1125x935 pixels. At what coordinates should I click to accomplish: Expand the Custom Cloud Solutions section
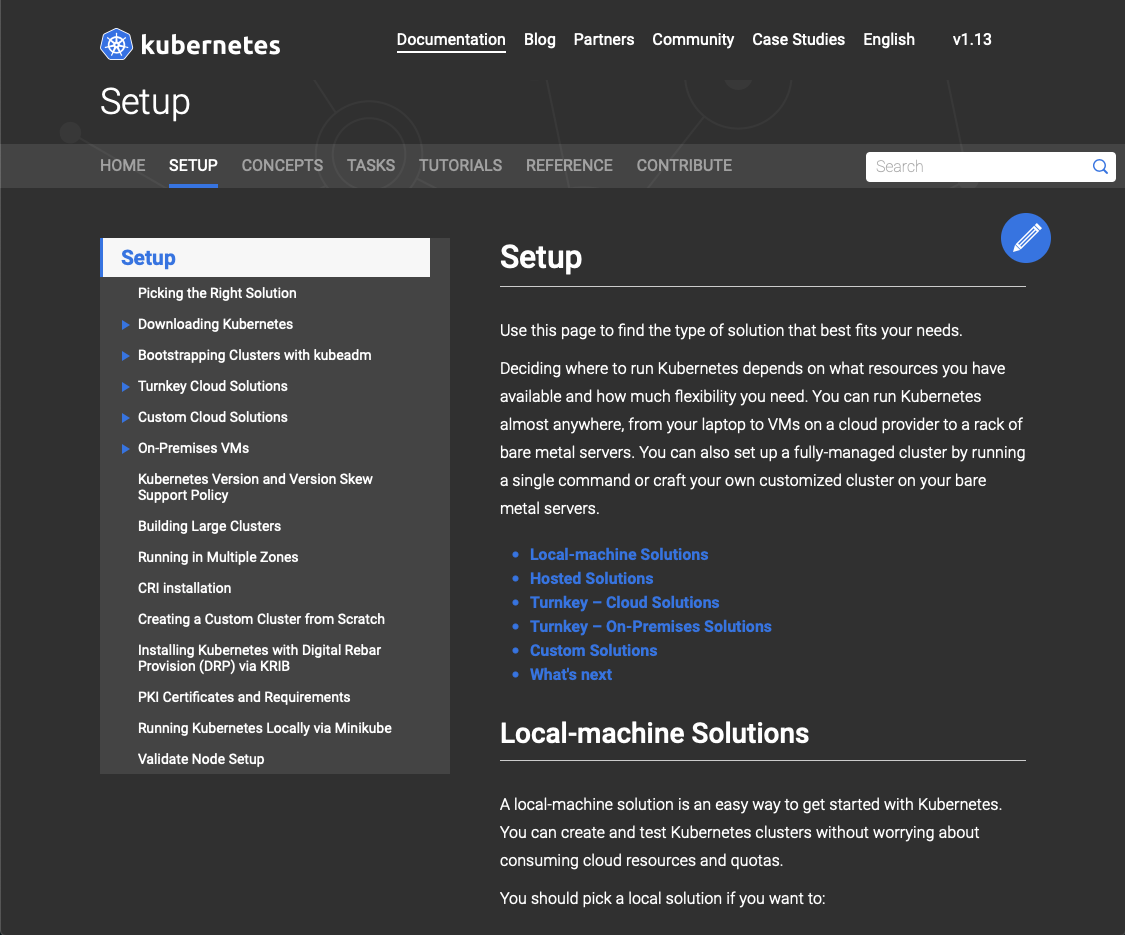point(125,417)
